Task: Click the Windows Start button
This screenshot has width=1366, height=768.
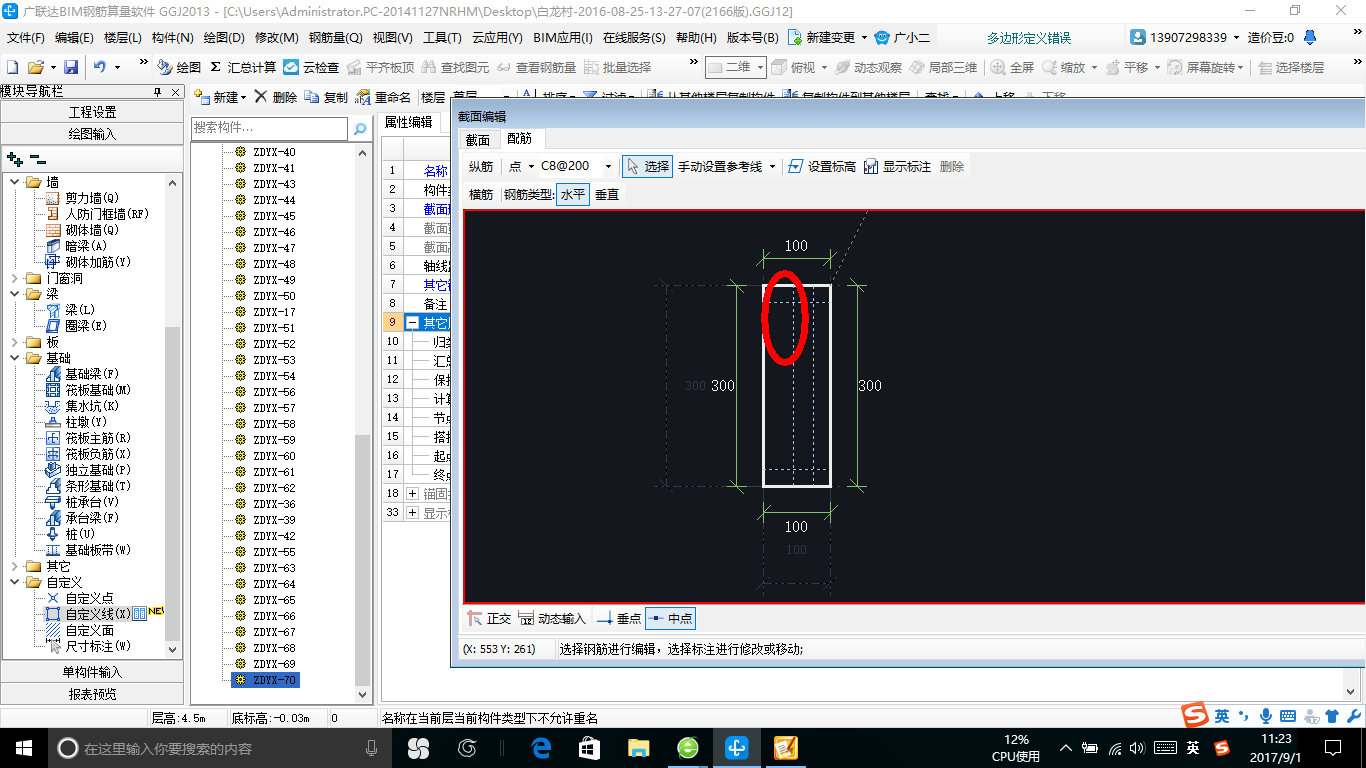Action: [x=23, y=748]
